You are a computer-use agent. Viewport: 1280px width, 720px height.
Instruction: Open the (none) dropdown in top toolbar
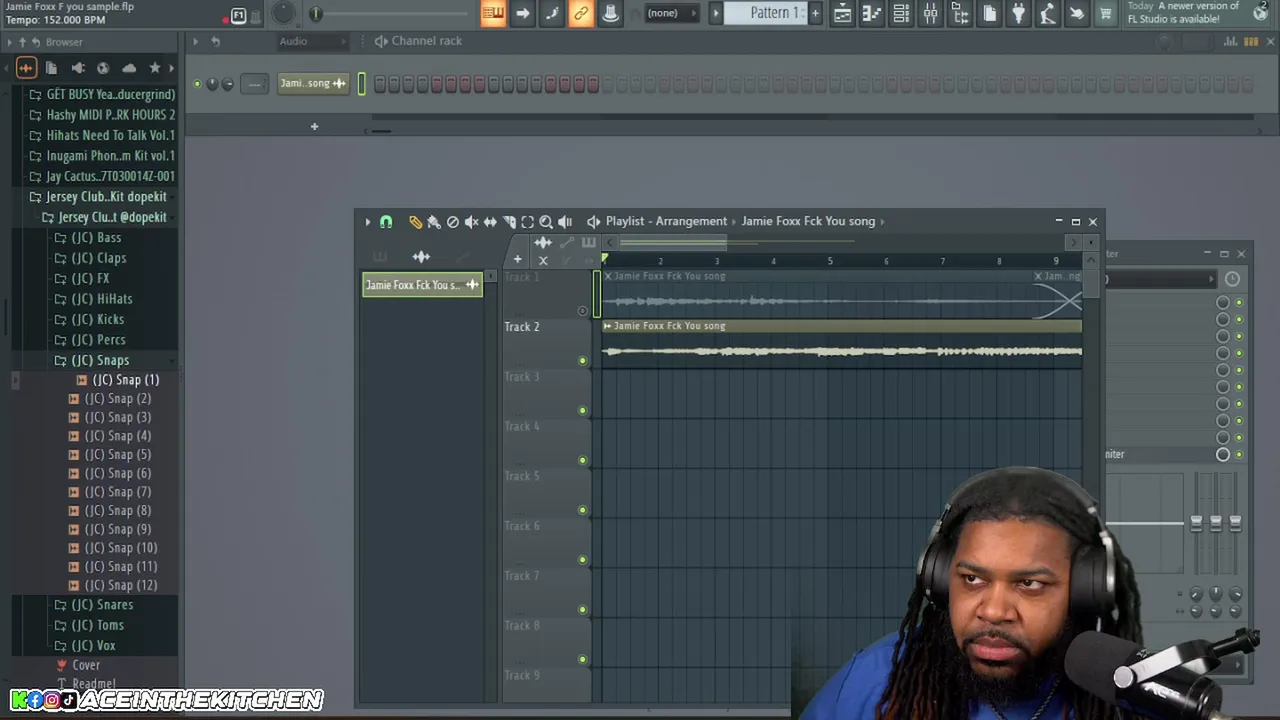(671, 13)
